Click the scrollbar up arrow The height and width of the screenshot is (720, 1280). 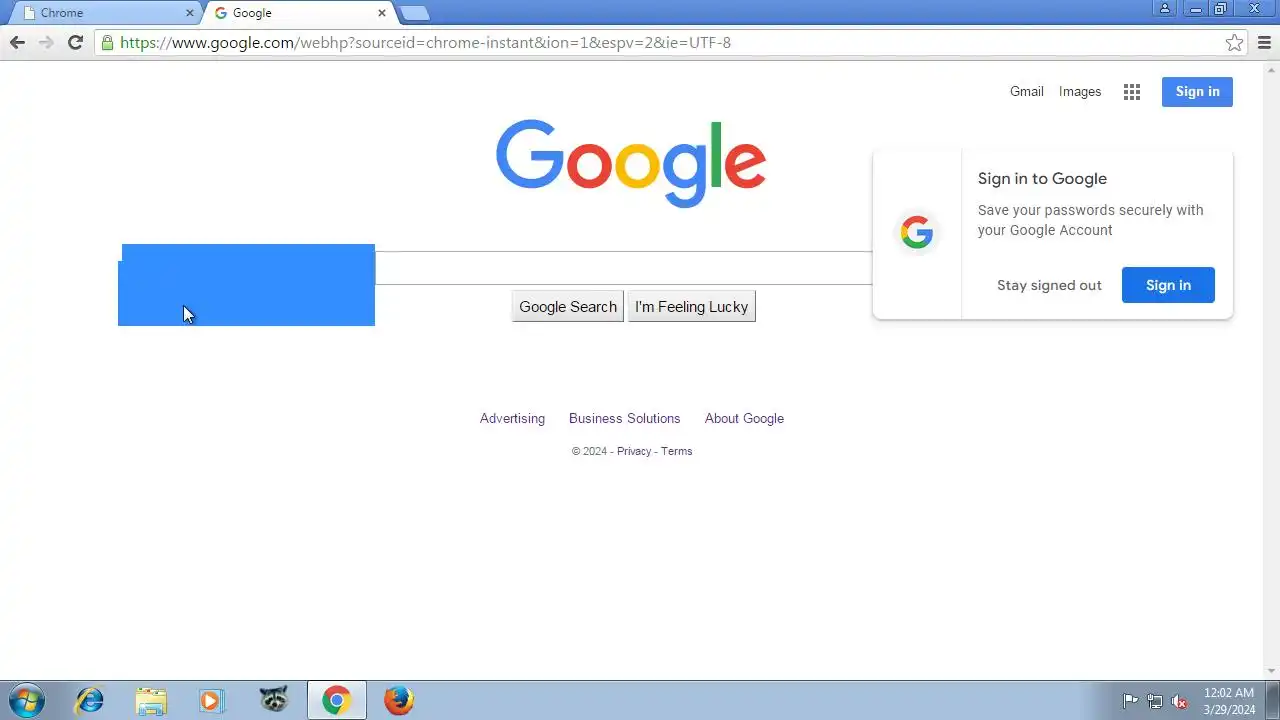(1272, 70)
